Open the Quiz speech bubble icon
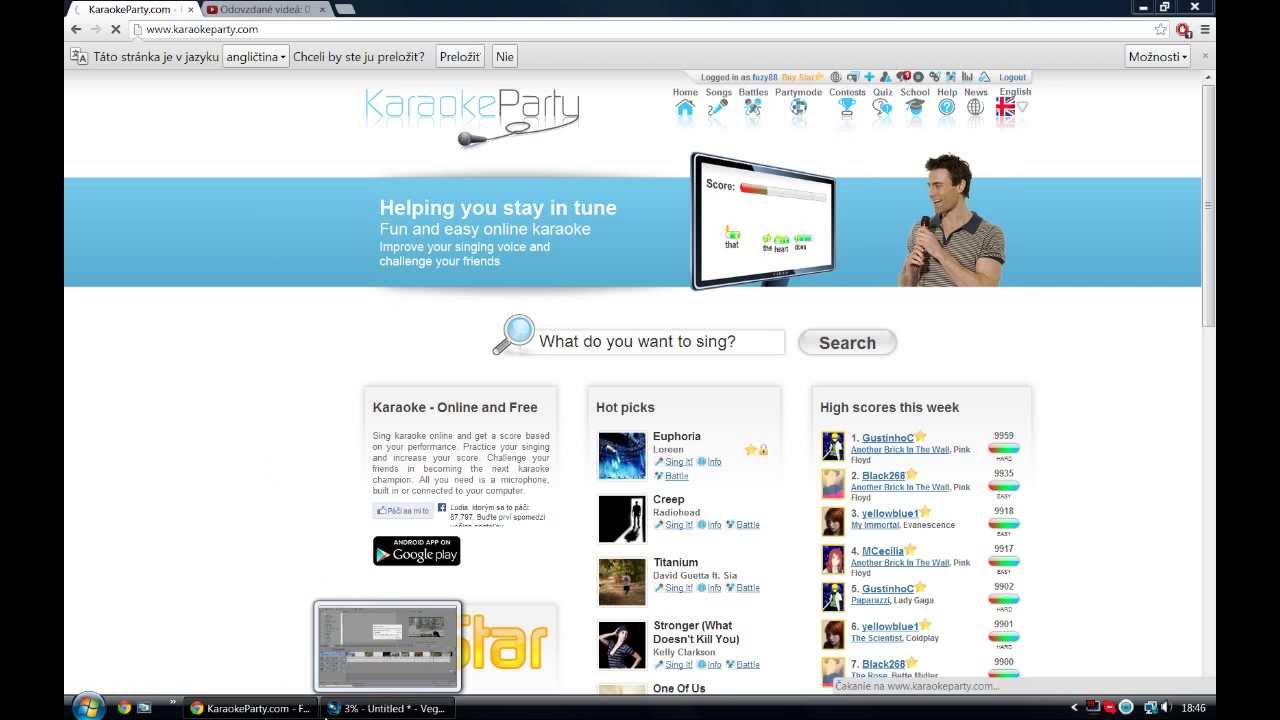This screenshot has height=720, width=1280. 882,108
